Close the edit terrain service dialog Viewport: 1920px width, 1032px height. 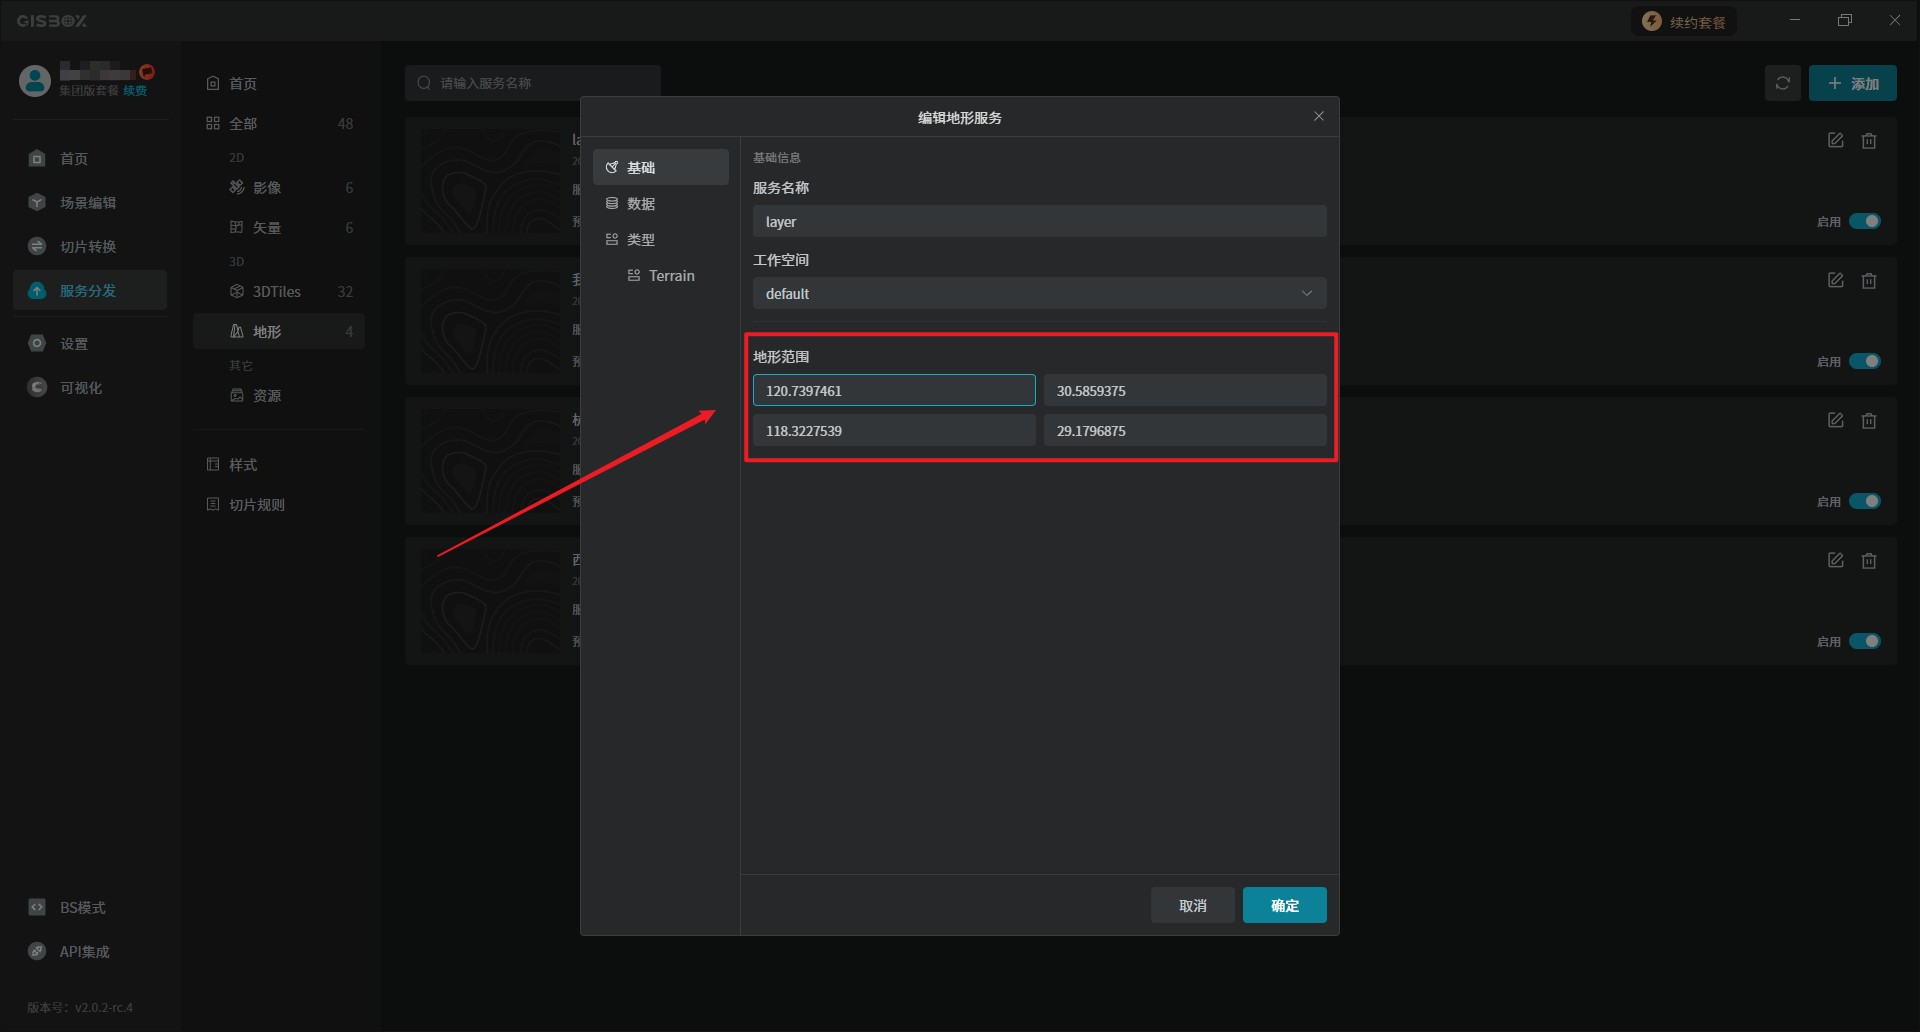pos(1318,117)
